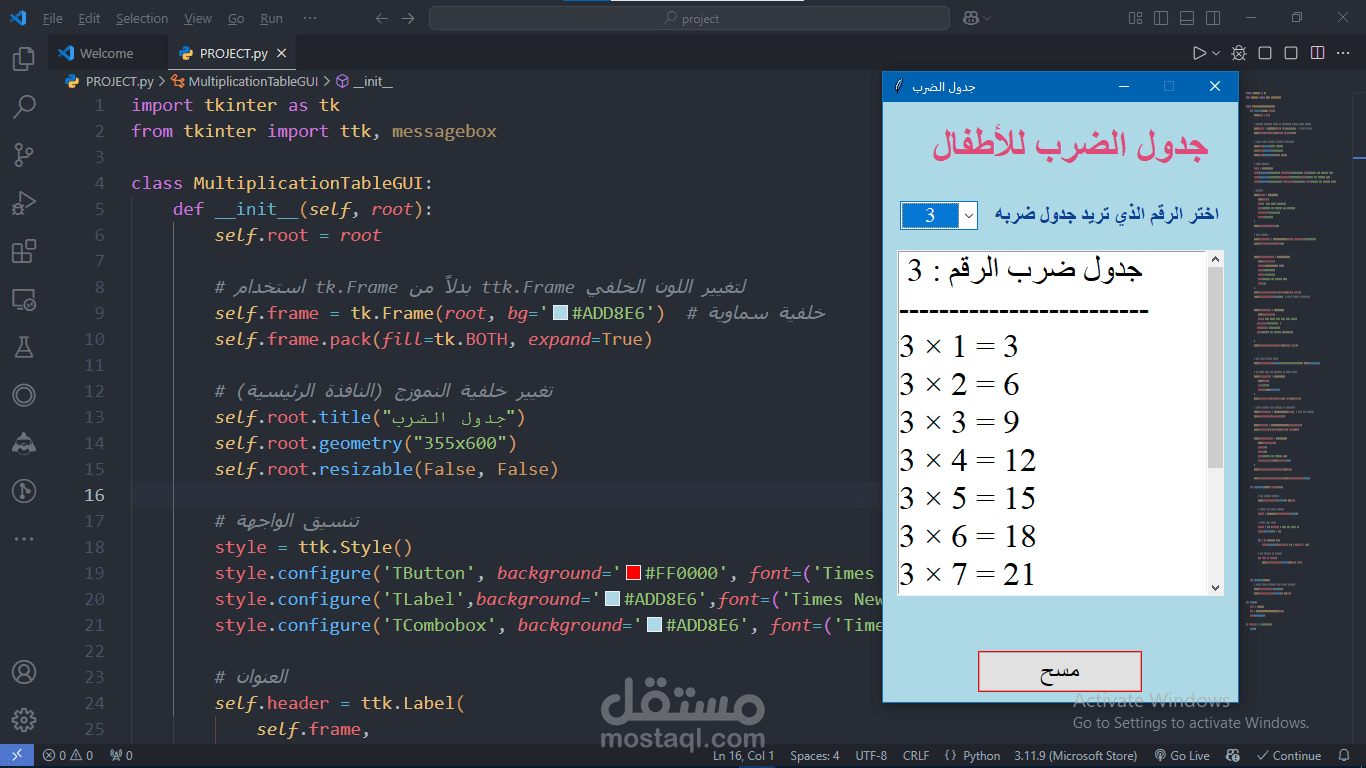Open Copilot dropdown arrow in title bar
Screen dimensions: 1366x768
(987, 18)
